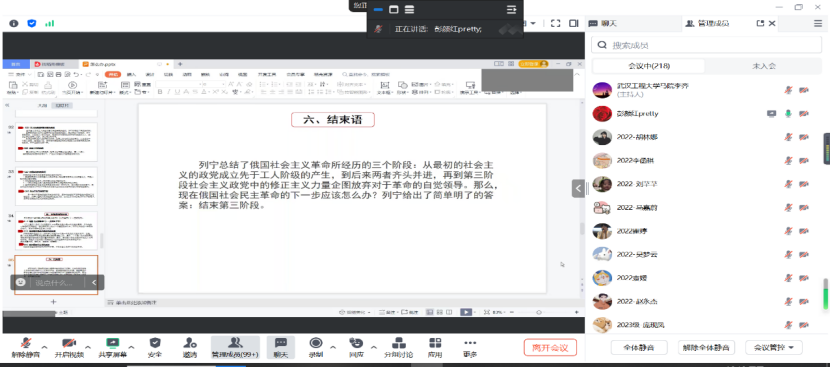Click the 更多 three-dot icon
The width and height of the screenshot is (831, 367).
coord(470,347)
